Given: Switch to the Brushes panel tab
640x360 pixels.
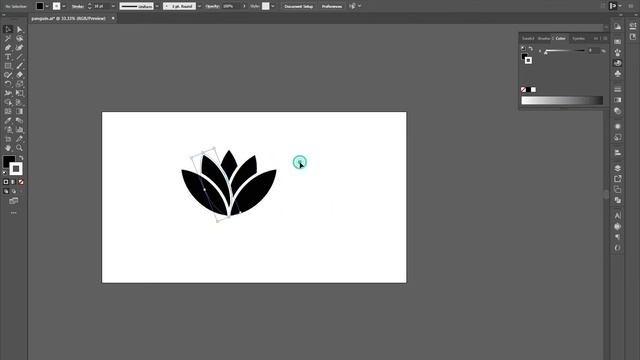Looking at the screenshot, I should (x=543, y=38).
